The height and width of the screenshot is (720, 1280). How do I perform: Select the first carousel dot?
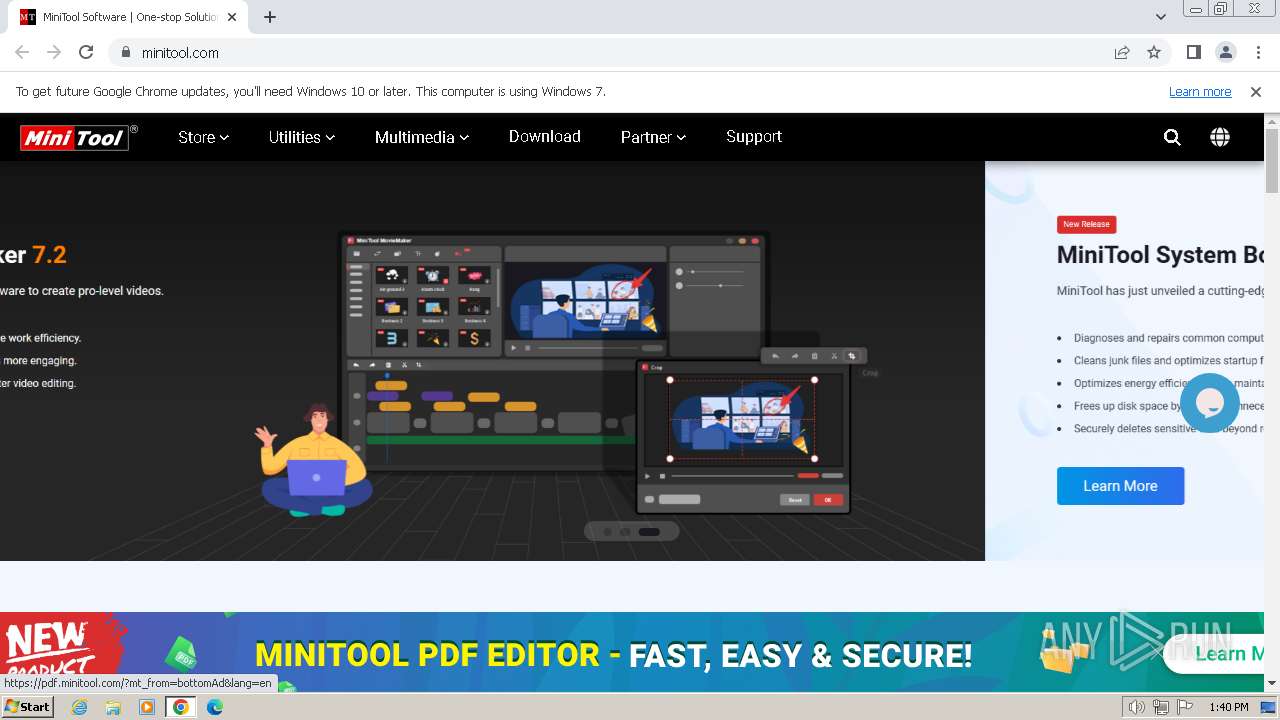[x=607, y=532]
